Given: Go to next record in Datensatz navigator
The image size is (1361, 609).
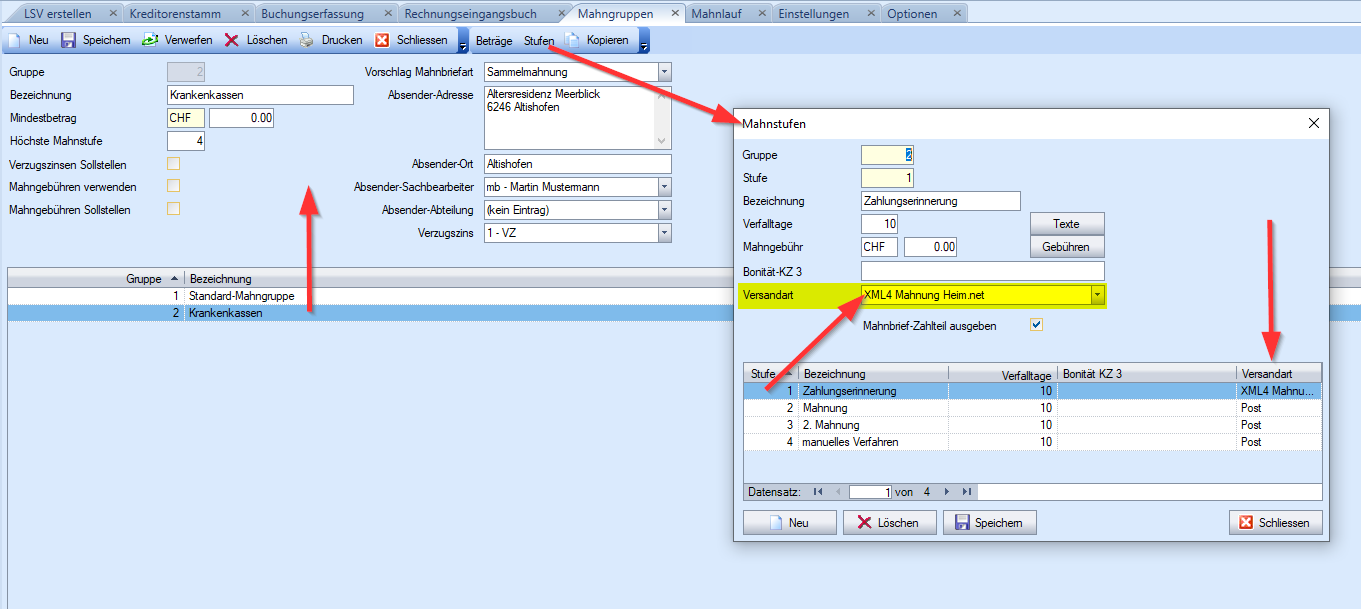Looking at the screenshot, I should coord(946,492).
